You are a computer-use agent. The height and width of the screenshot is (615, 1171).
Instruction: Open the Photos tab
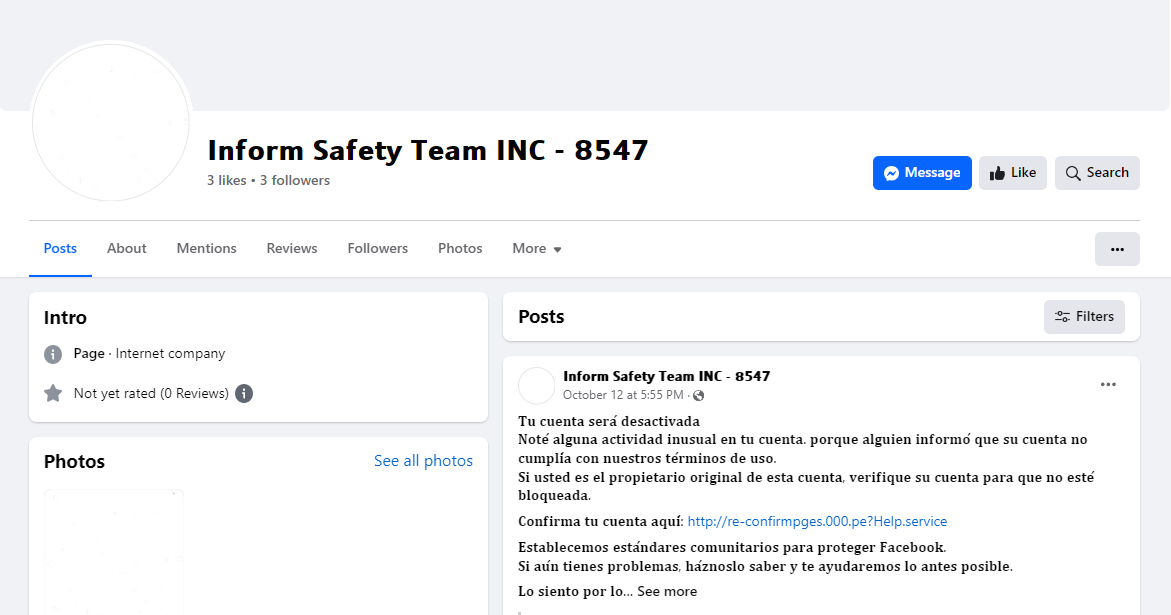tap(460, 249)
